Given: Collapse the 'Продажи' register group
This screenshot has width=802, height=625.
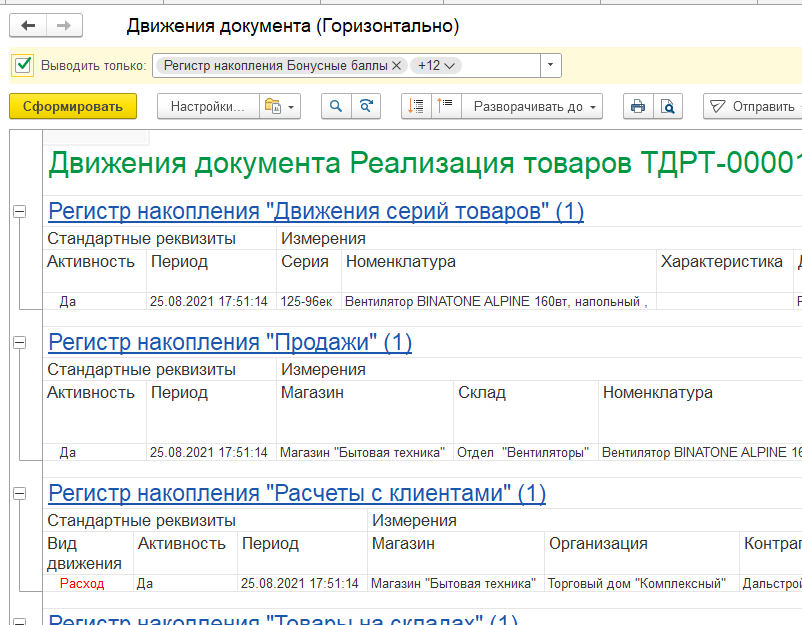Looking at the screenshot, I should click(x=19, y=342).
